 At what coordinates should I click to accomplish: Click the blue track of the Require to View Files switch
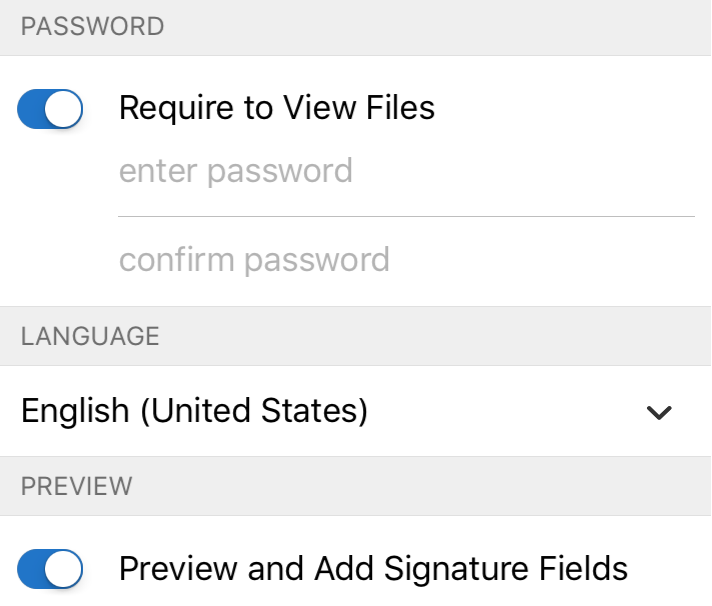click(31, 109)
